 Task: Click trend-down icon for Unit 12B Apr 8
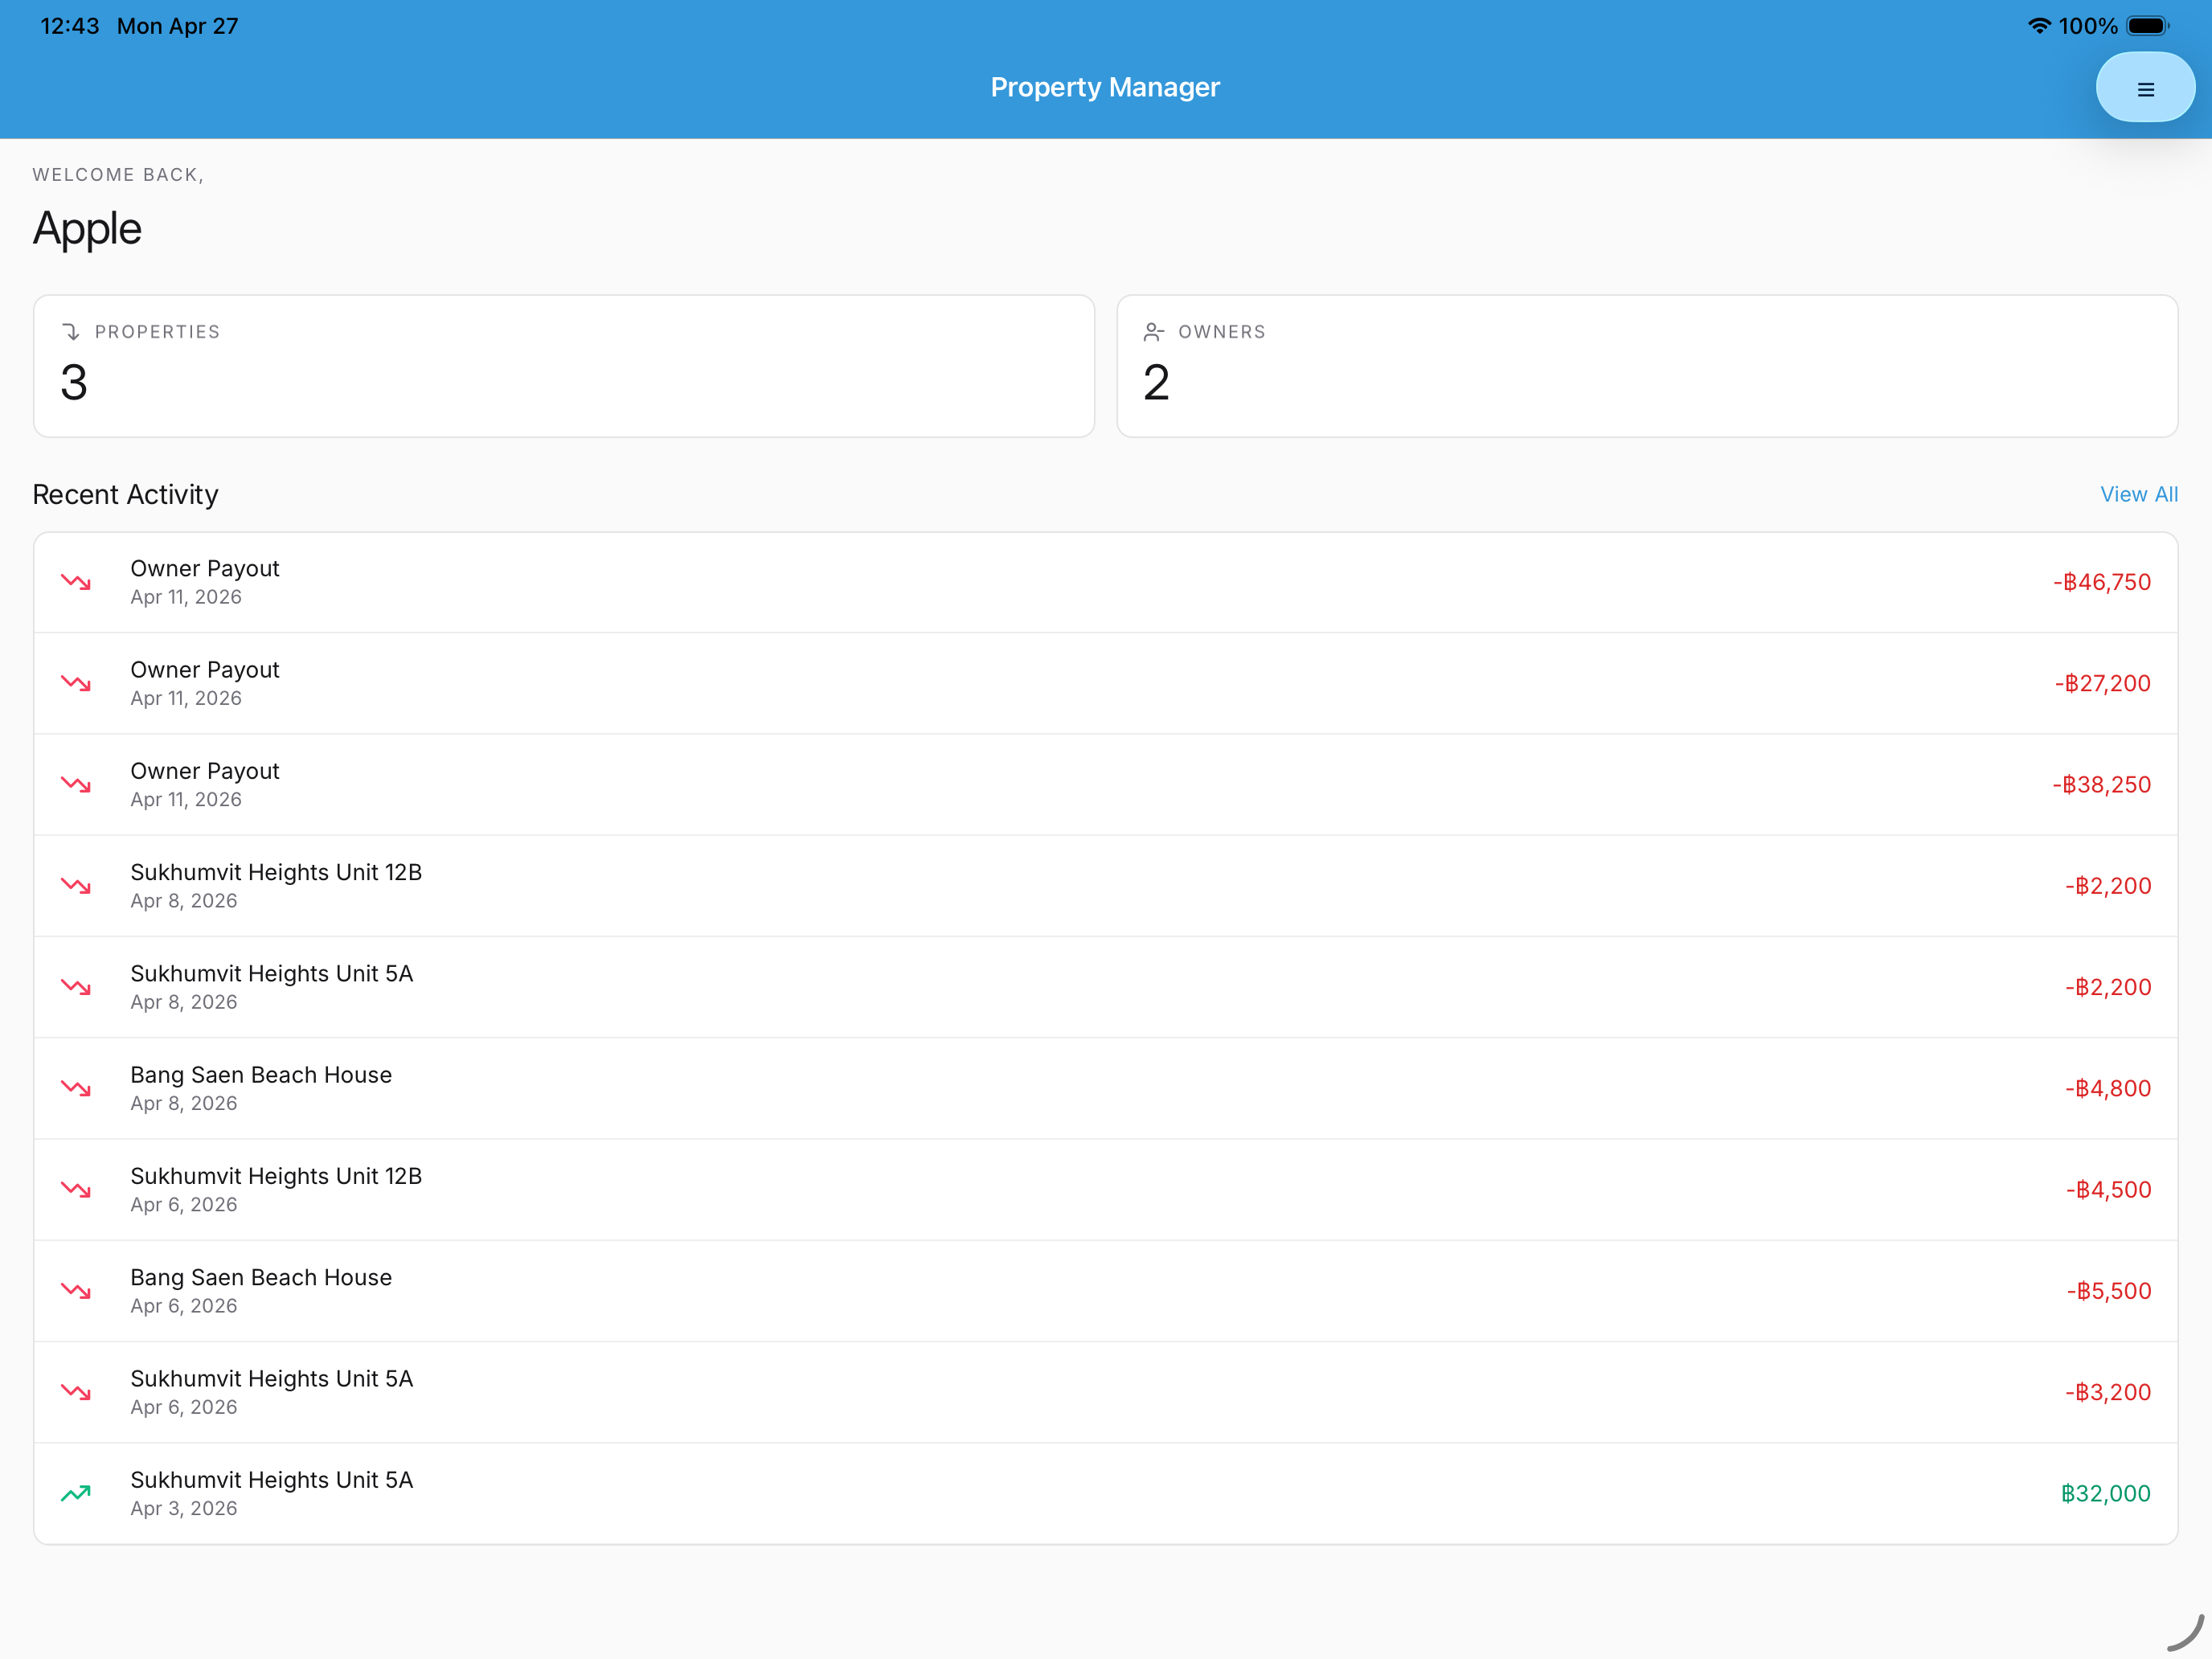click(76, 885)
